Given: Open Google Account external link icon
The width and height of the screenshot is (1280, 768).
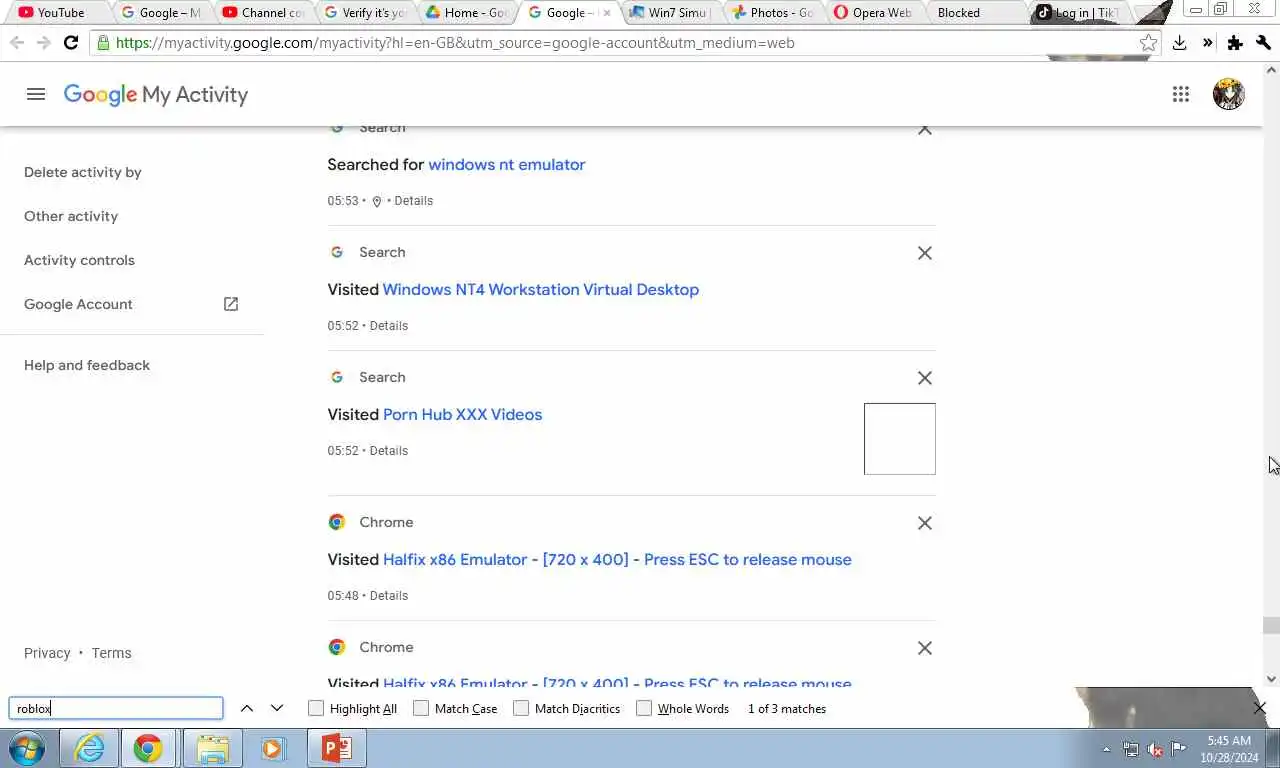Looking at the screenshot, I should click(x=231, y=304).
